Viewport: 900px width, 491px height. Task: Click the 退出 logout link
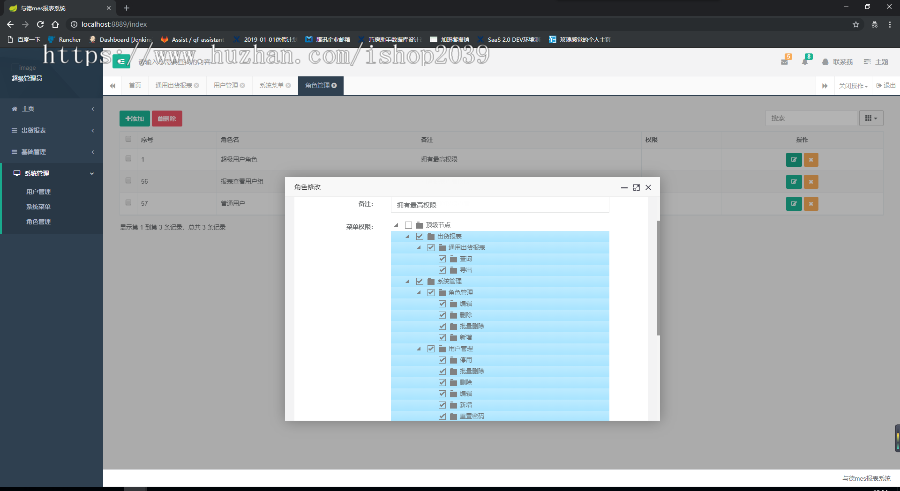(886, 86)
